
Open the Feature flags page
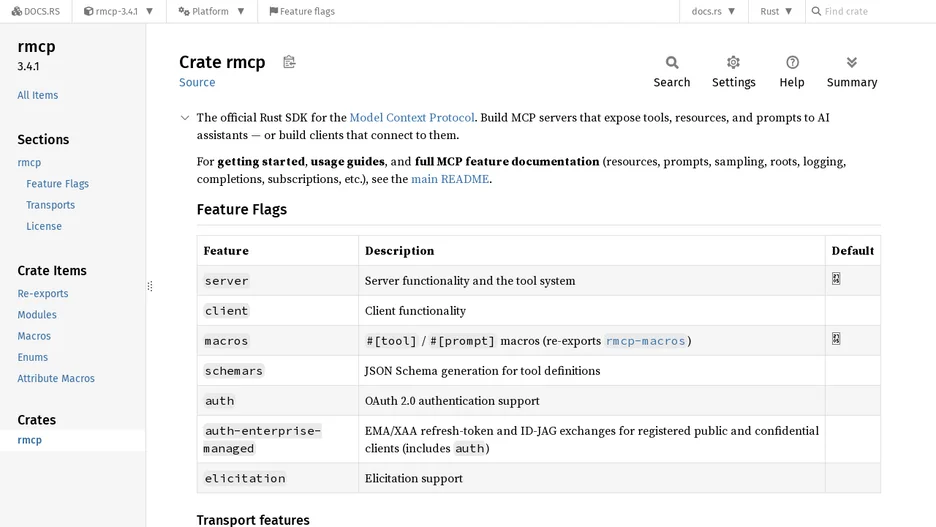[302, 11]
